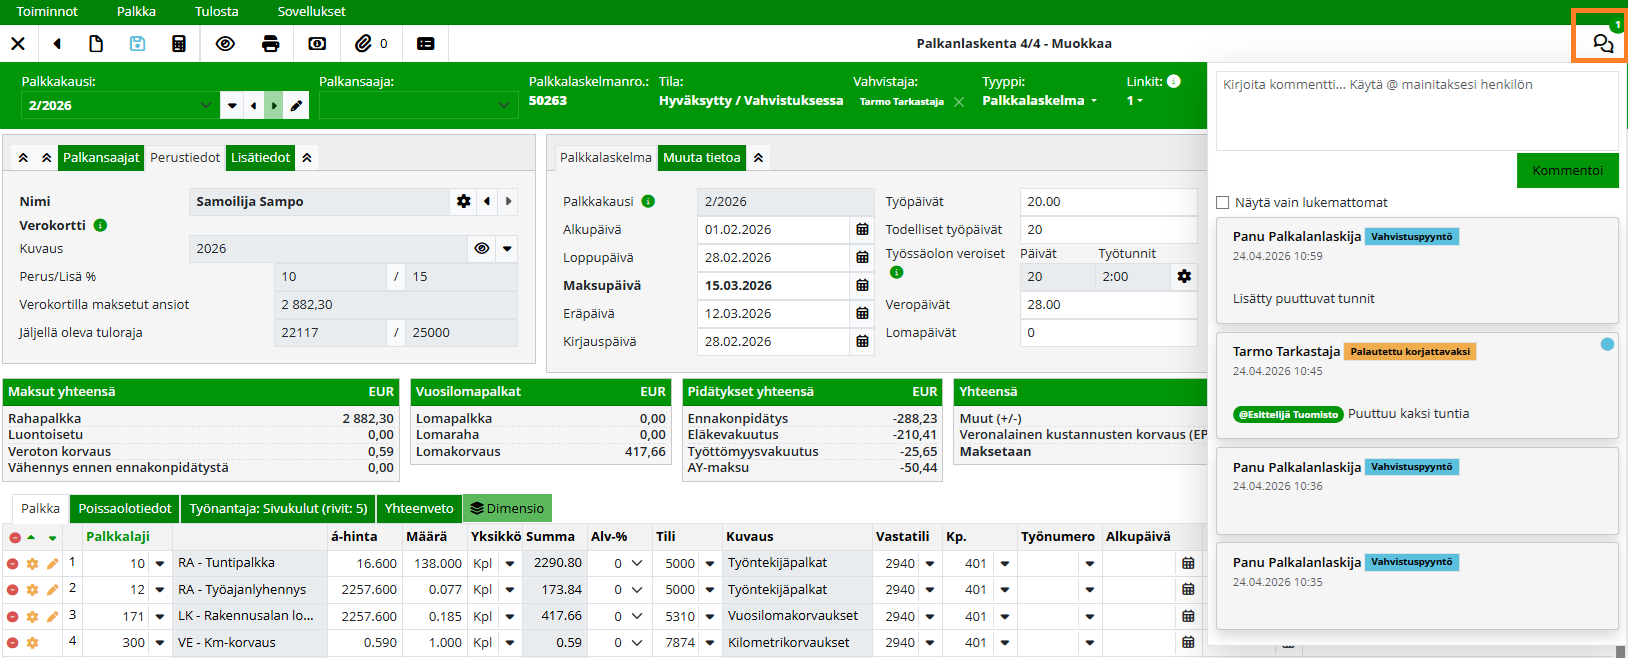1628x658 pixels.
Task: Expand the empty Palkansaaja dropdown
Action: 503,105
